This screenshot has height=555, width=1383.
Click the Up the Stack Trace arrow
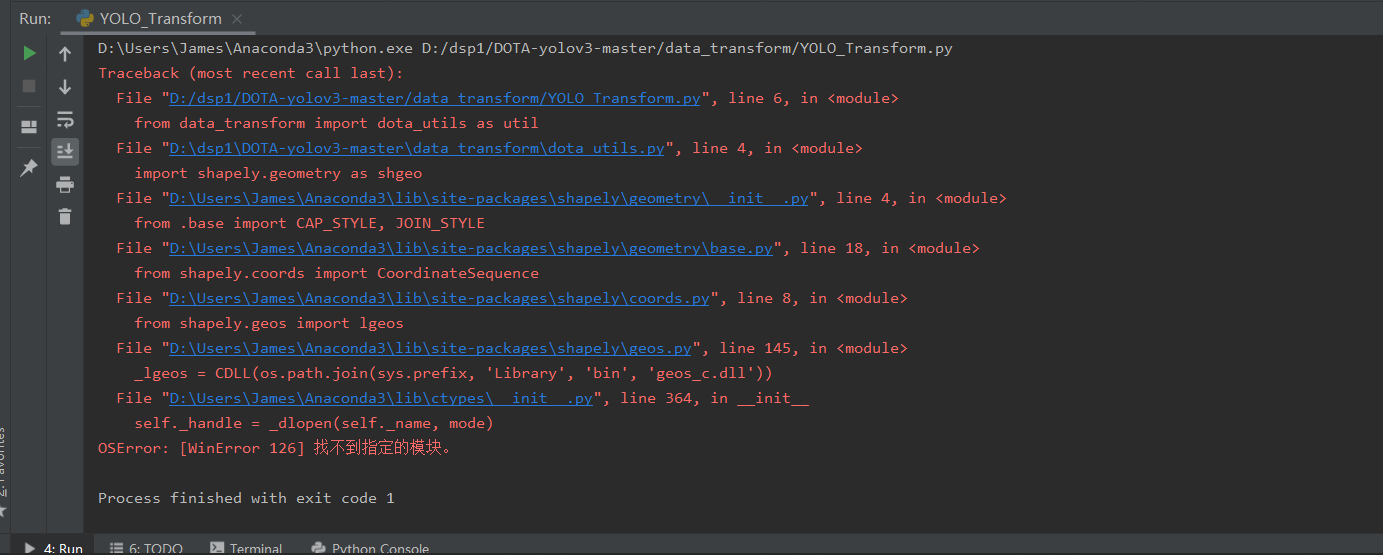(65, 54)
